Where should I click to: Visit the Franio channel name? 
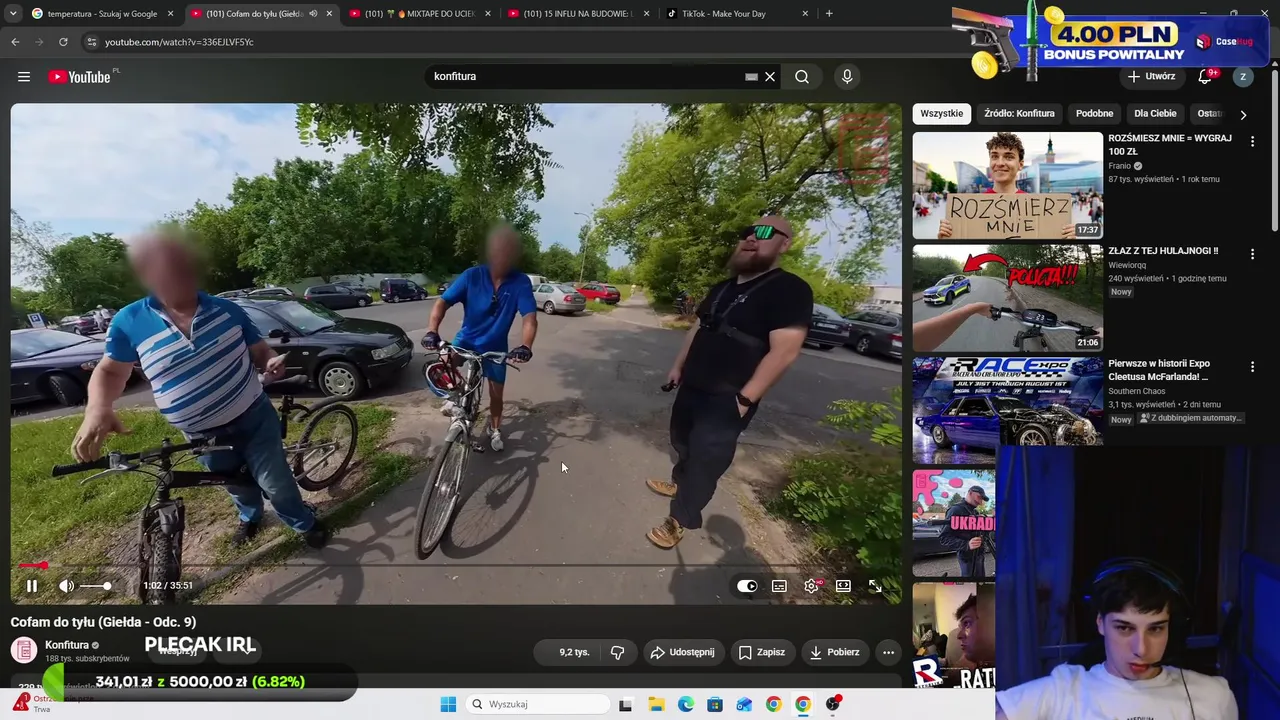click(x=1119, y=166)
